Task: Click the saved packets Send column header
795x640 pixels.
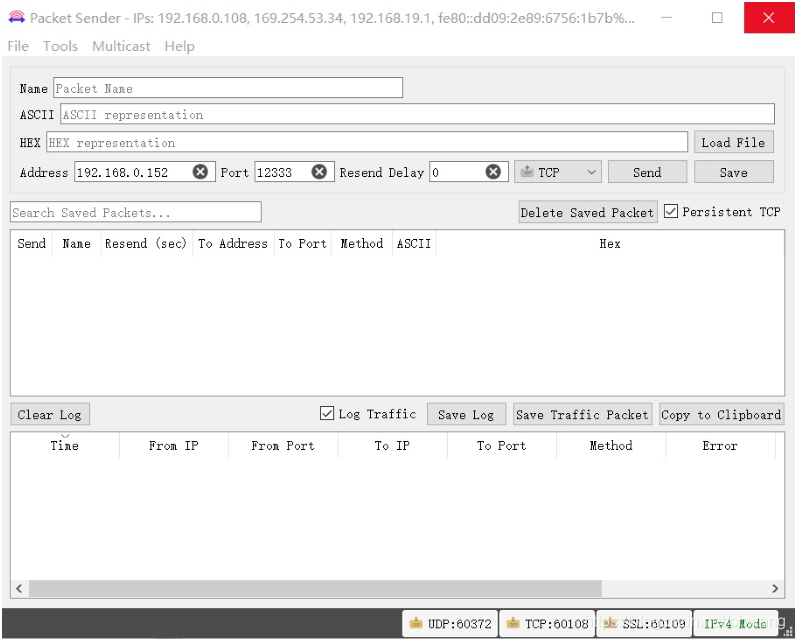Action: tap(31, 243)
